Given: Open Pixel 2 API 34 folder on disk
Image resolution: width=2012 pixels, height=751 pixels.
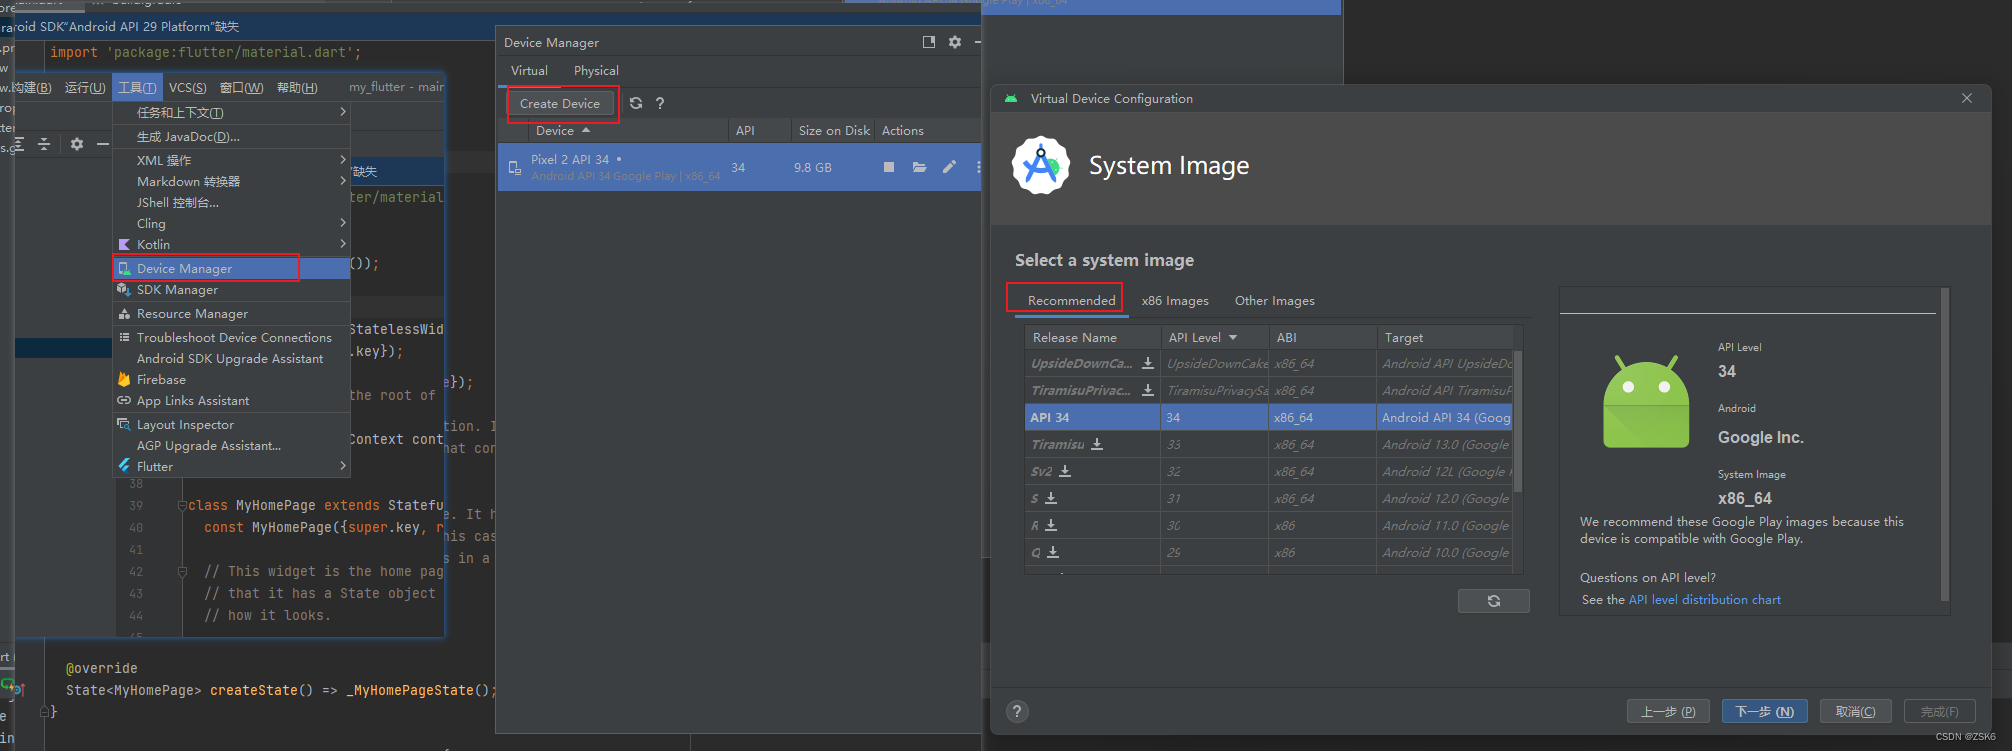Looking at the screenshot, I should (919, 167).
